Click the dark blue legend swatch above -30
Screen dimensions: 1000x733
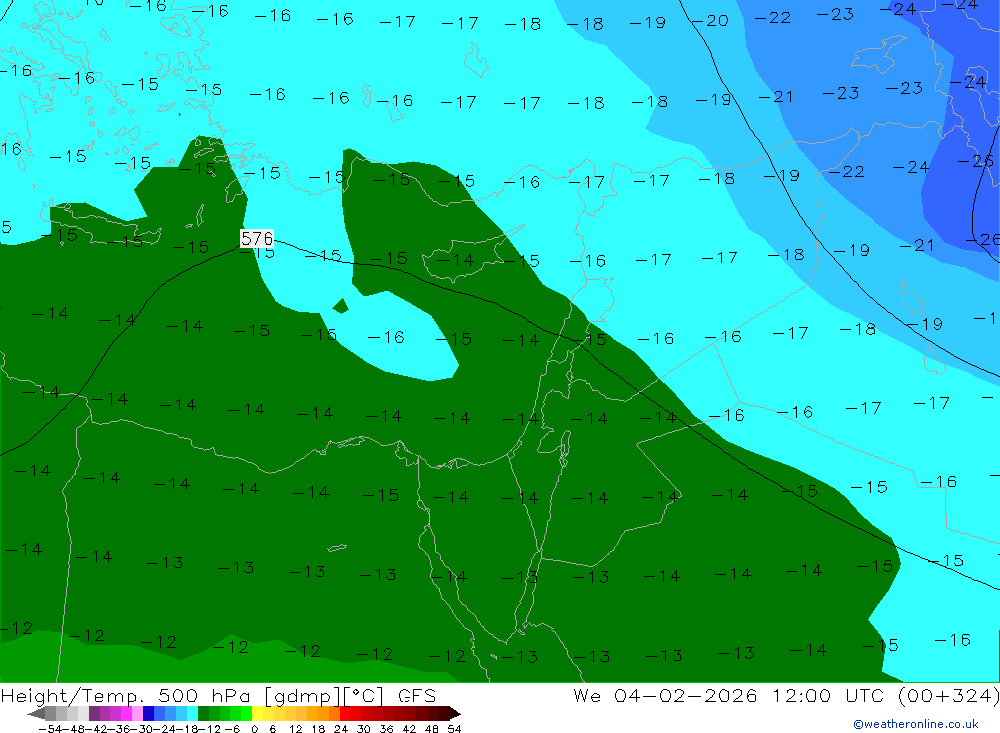148,714
